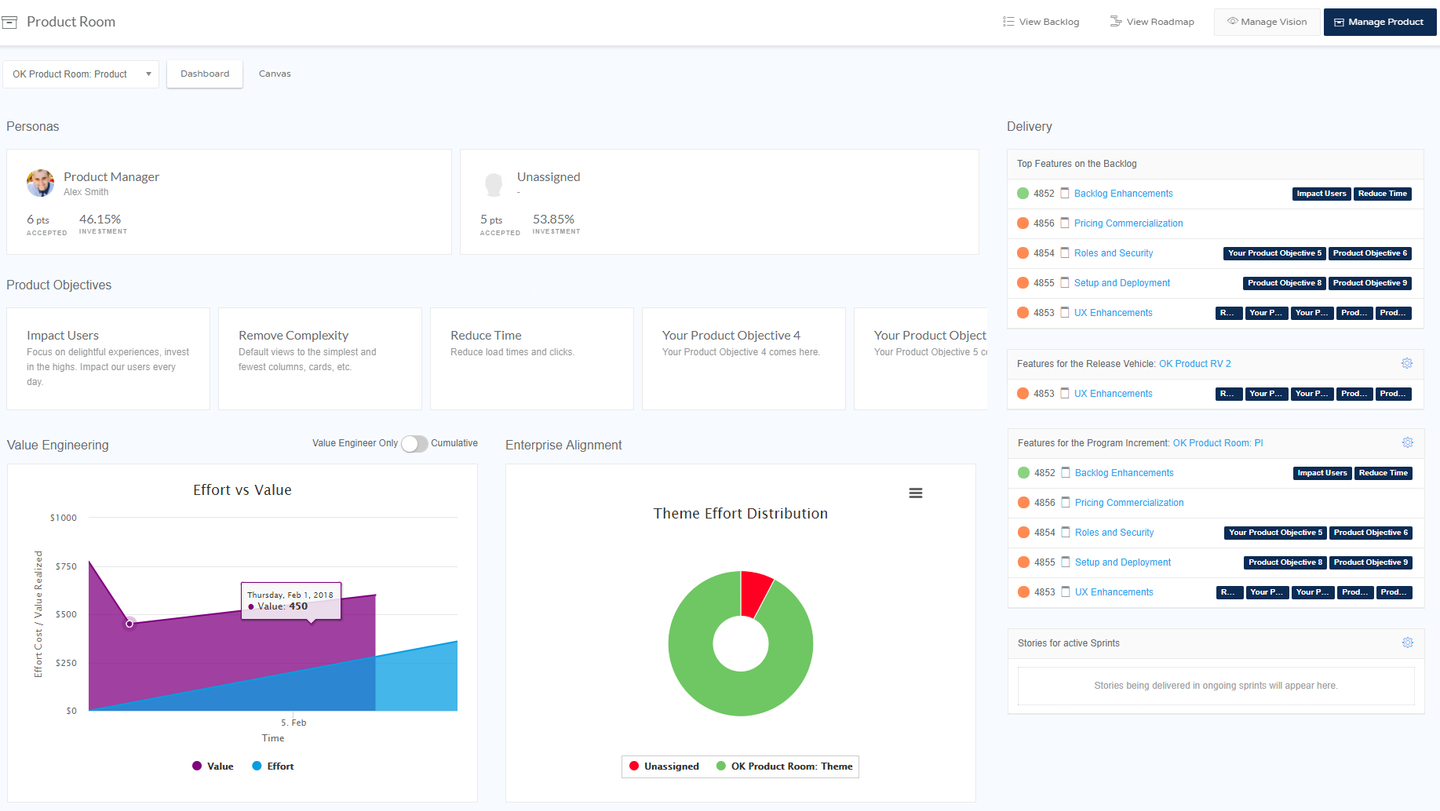Click the red Unassigned legend swatch
This screenshot has width=1440, height=811.
[x=633, y=767]
